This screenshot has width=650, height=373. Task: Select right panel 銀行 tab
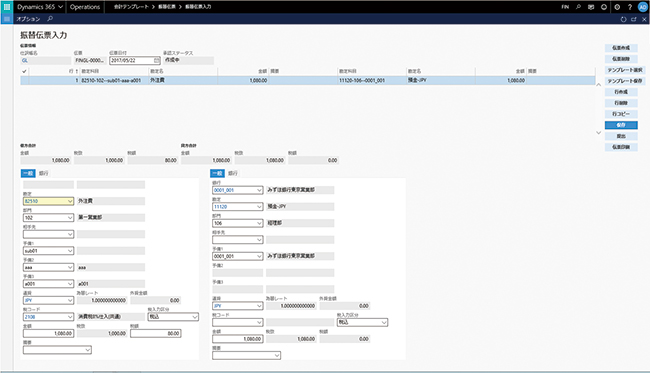click(x=233, y=173)
